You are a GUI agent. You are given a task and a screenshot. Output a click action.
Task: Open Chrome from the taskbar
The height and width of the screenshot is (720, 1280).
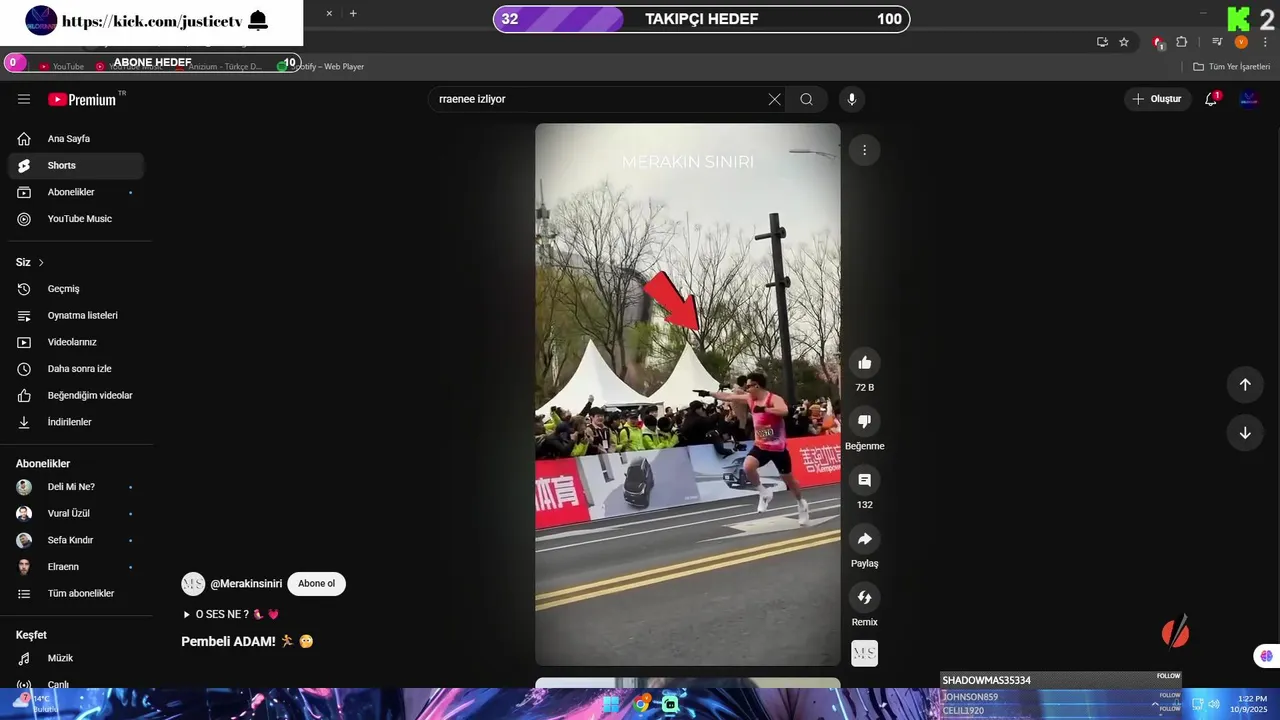(641, 704)
